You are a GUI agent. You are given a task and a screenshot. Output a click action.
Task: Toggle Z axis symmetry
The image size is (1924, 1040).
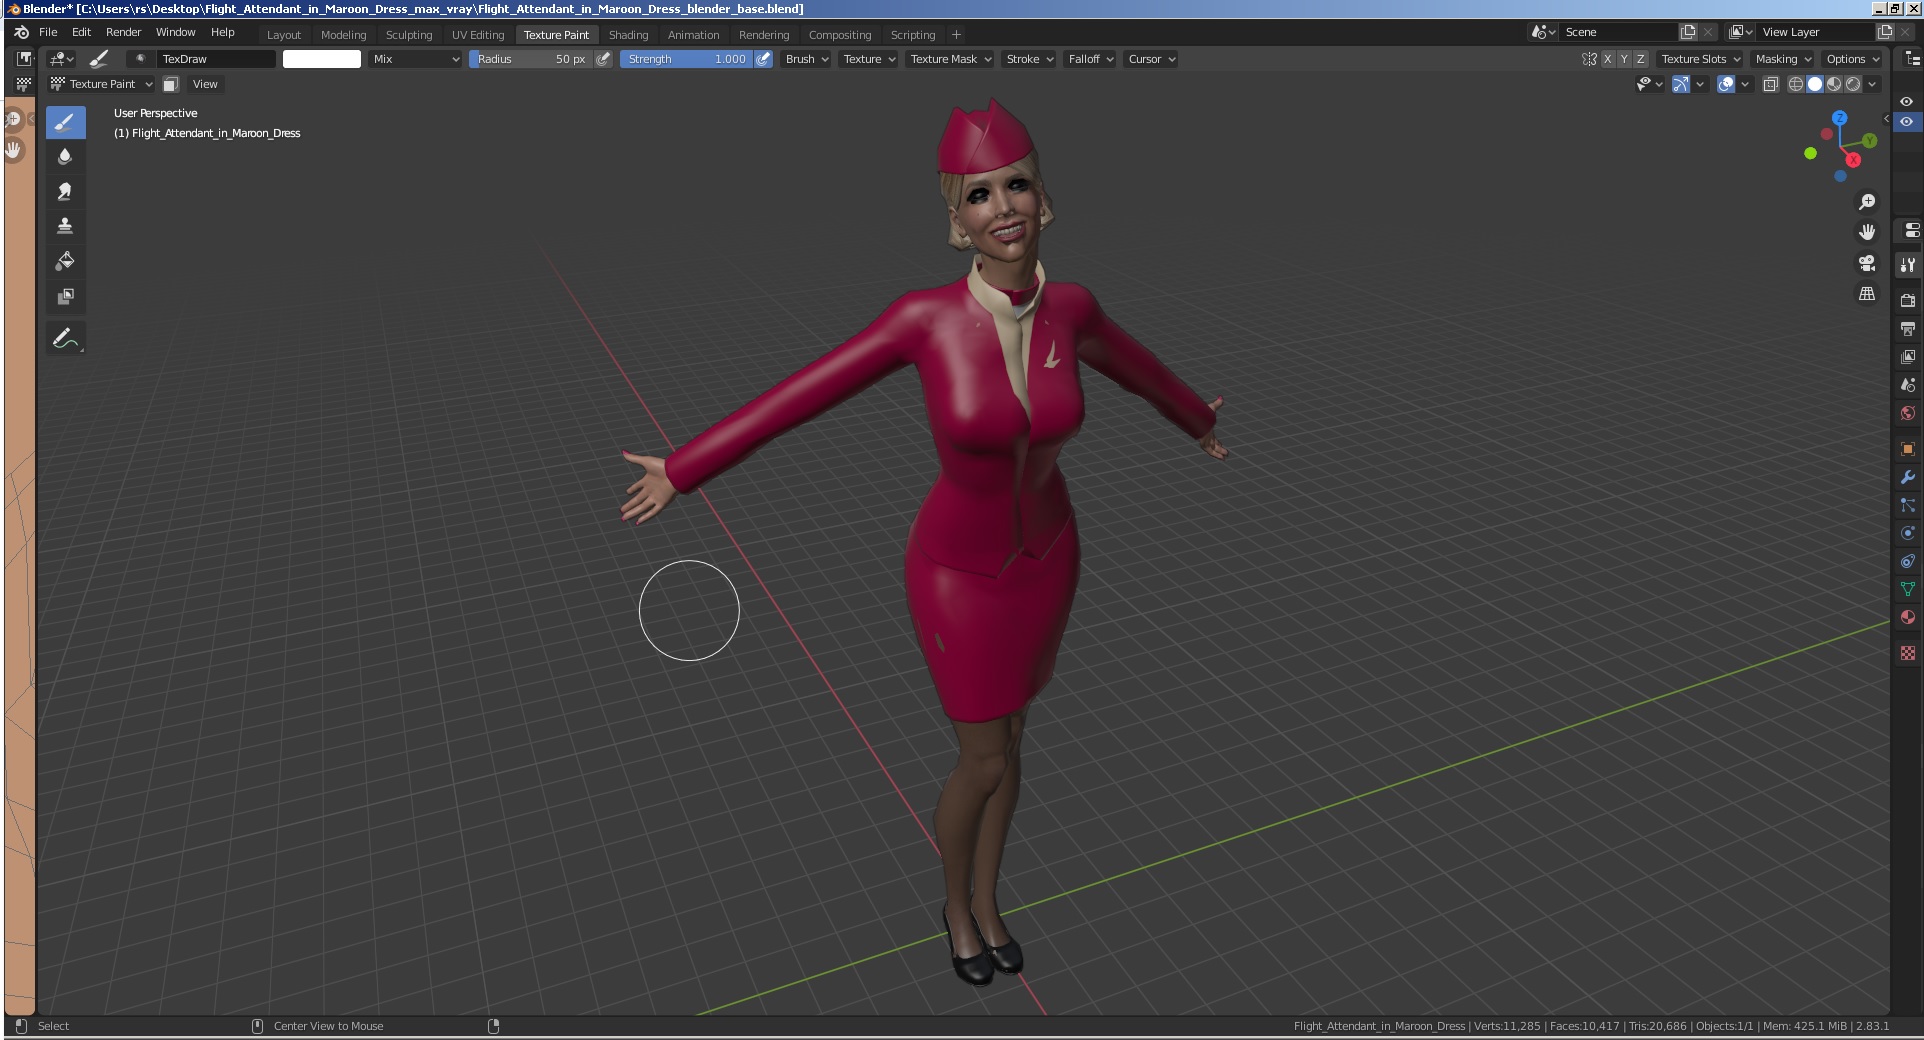tap(1640, 59)
